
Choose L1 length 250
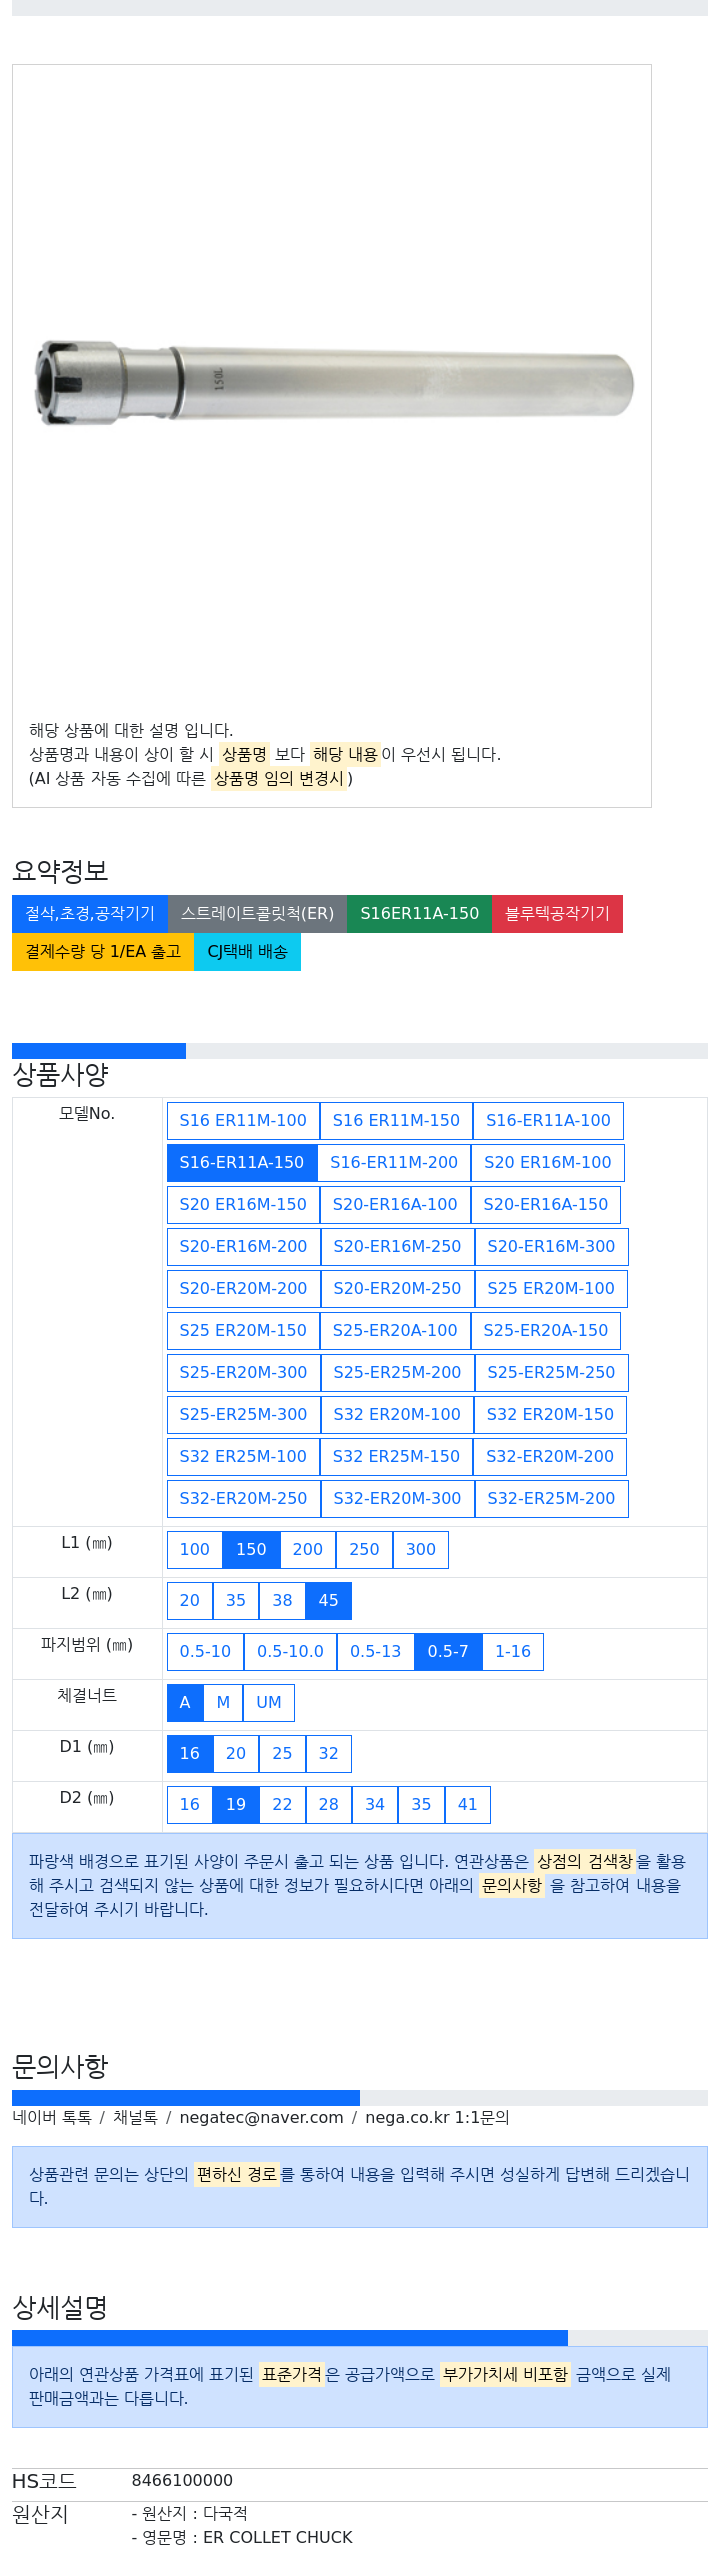(364, 1549)
